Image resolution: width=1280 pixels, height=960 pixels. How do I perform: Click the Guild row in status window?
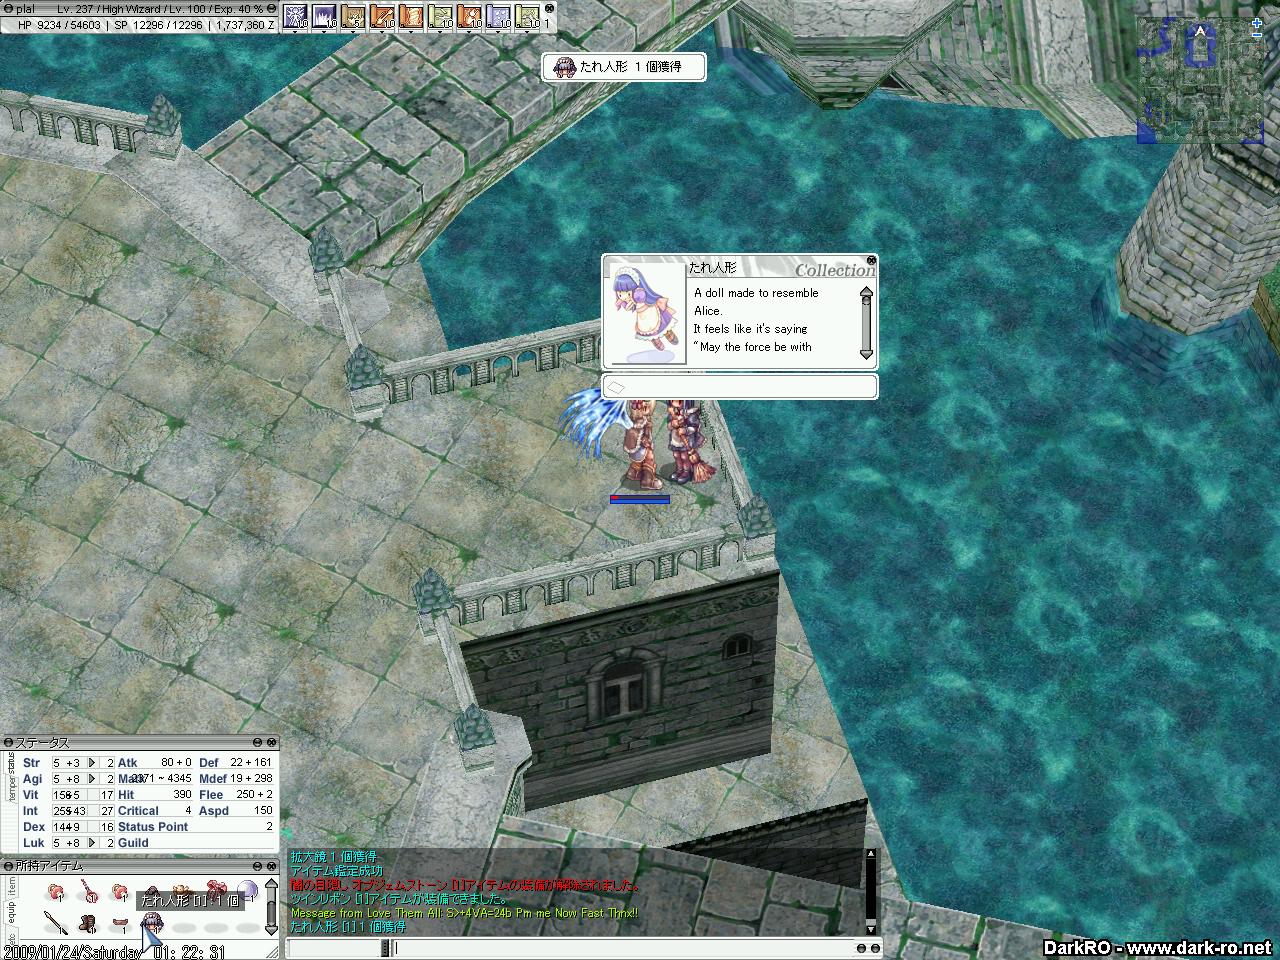pyautogui.click(x=195, y=843)
